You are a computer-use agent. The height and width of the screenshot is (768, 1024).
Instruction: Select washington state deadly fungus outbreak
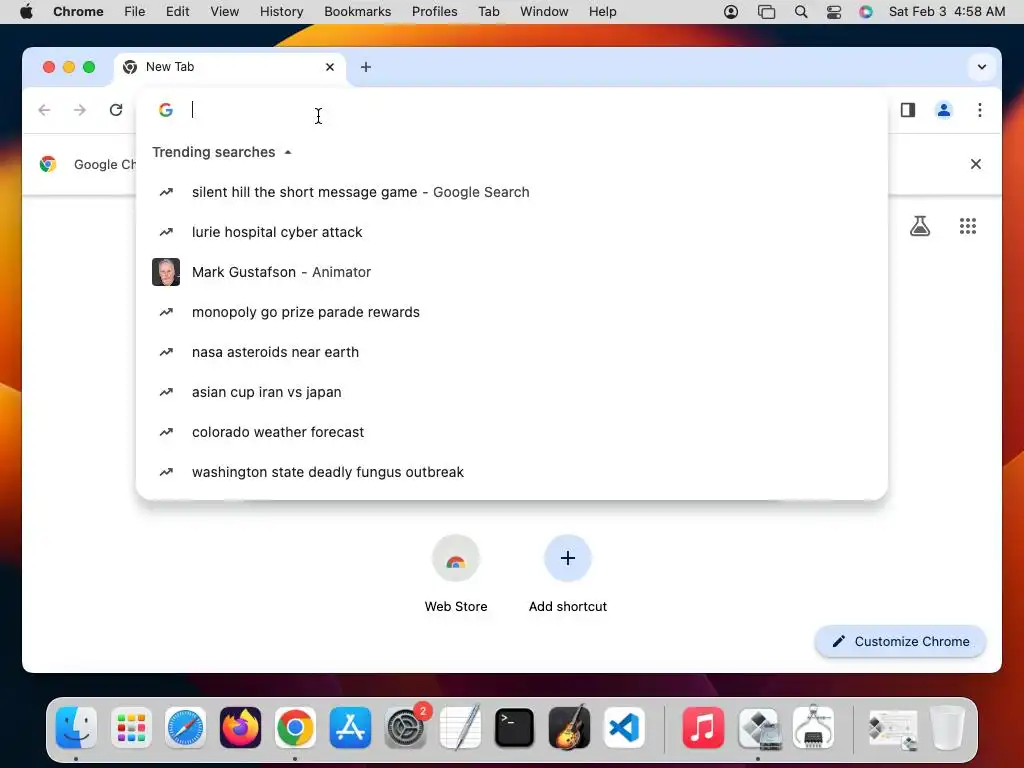tap(511, 472)
